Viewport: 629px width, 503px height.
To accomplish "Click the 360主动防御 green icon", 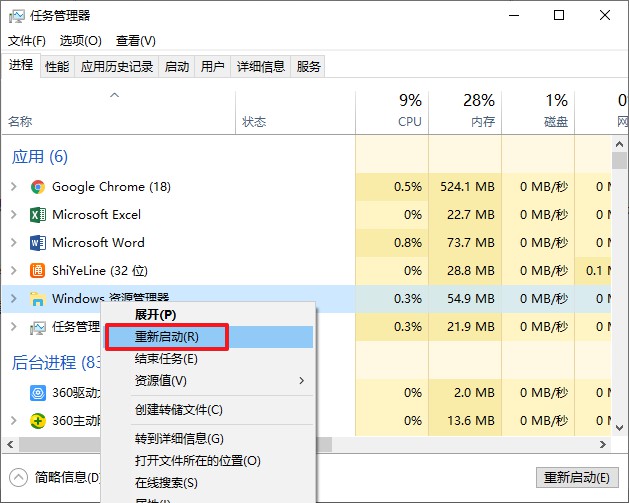I will click(x=38, y=421).
